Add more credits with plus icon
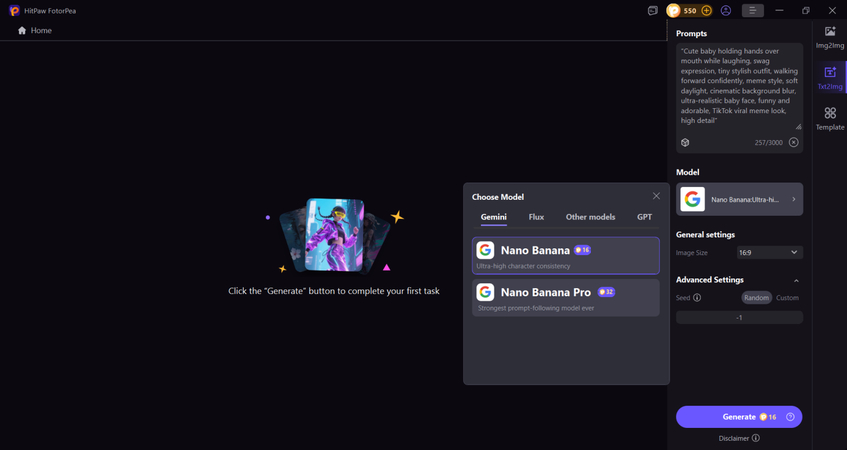Screen dimensions: 847x450 (x=706, y=10)
